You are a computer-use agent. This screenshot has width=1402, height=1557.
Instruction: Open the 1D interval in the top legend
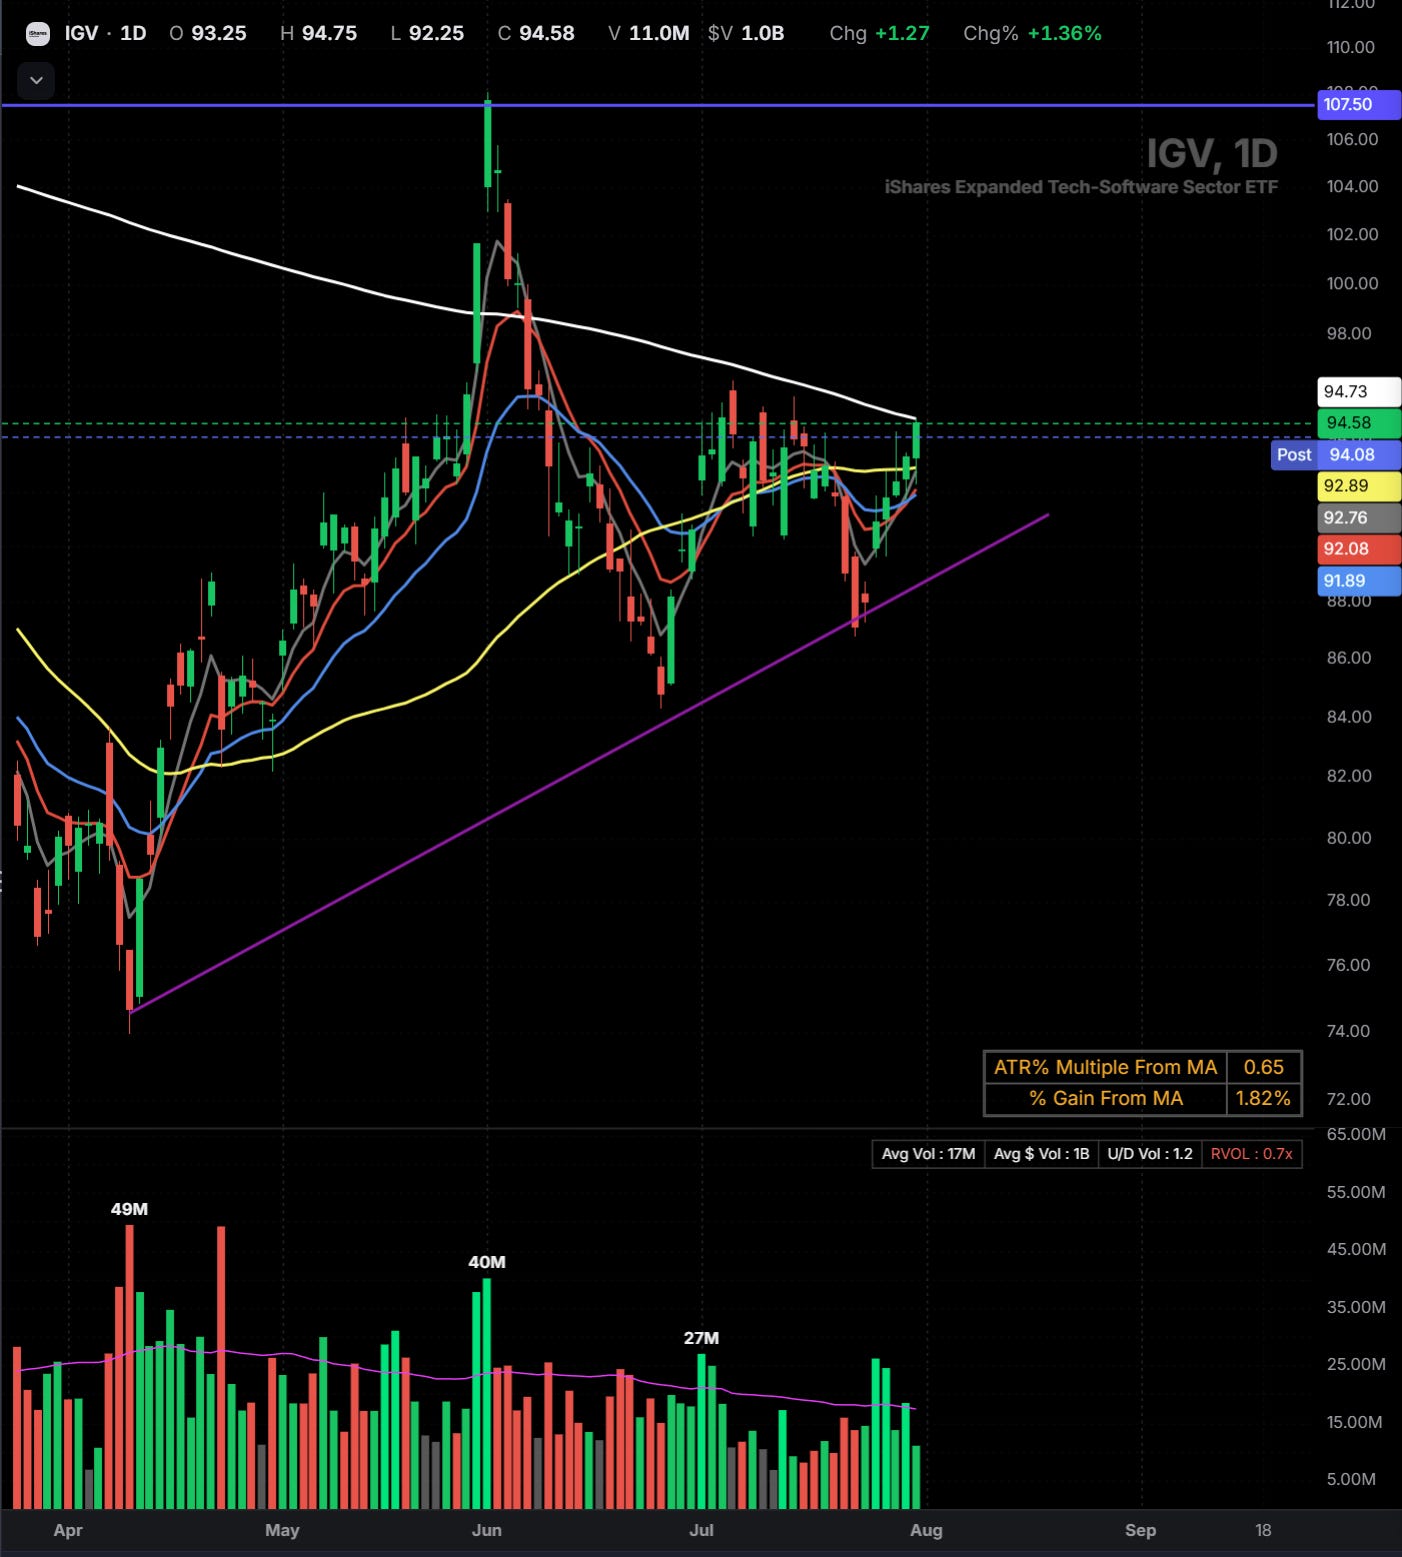click(133, 33)
